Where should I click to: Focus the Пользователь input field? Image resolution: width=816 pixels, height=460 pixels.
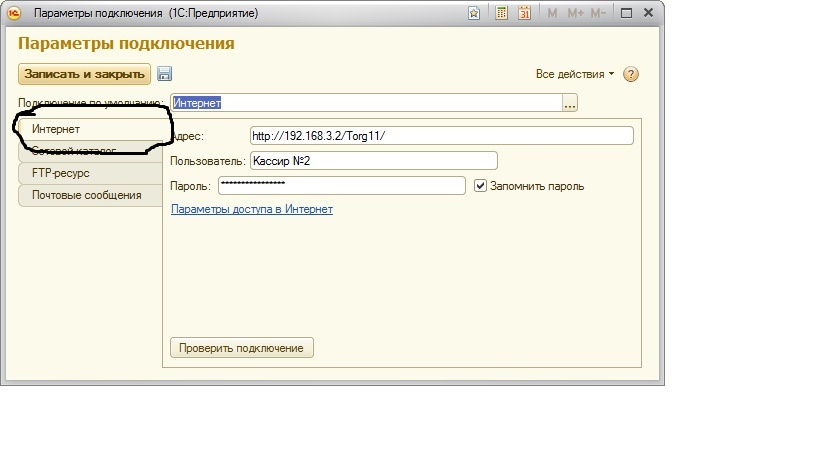(x=372, y=161)
